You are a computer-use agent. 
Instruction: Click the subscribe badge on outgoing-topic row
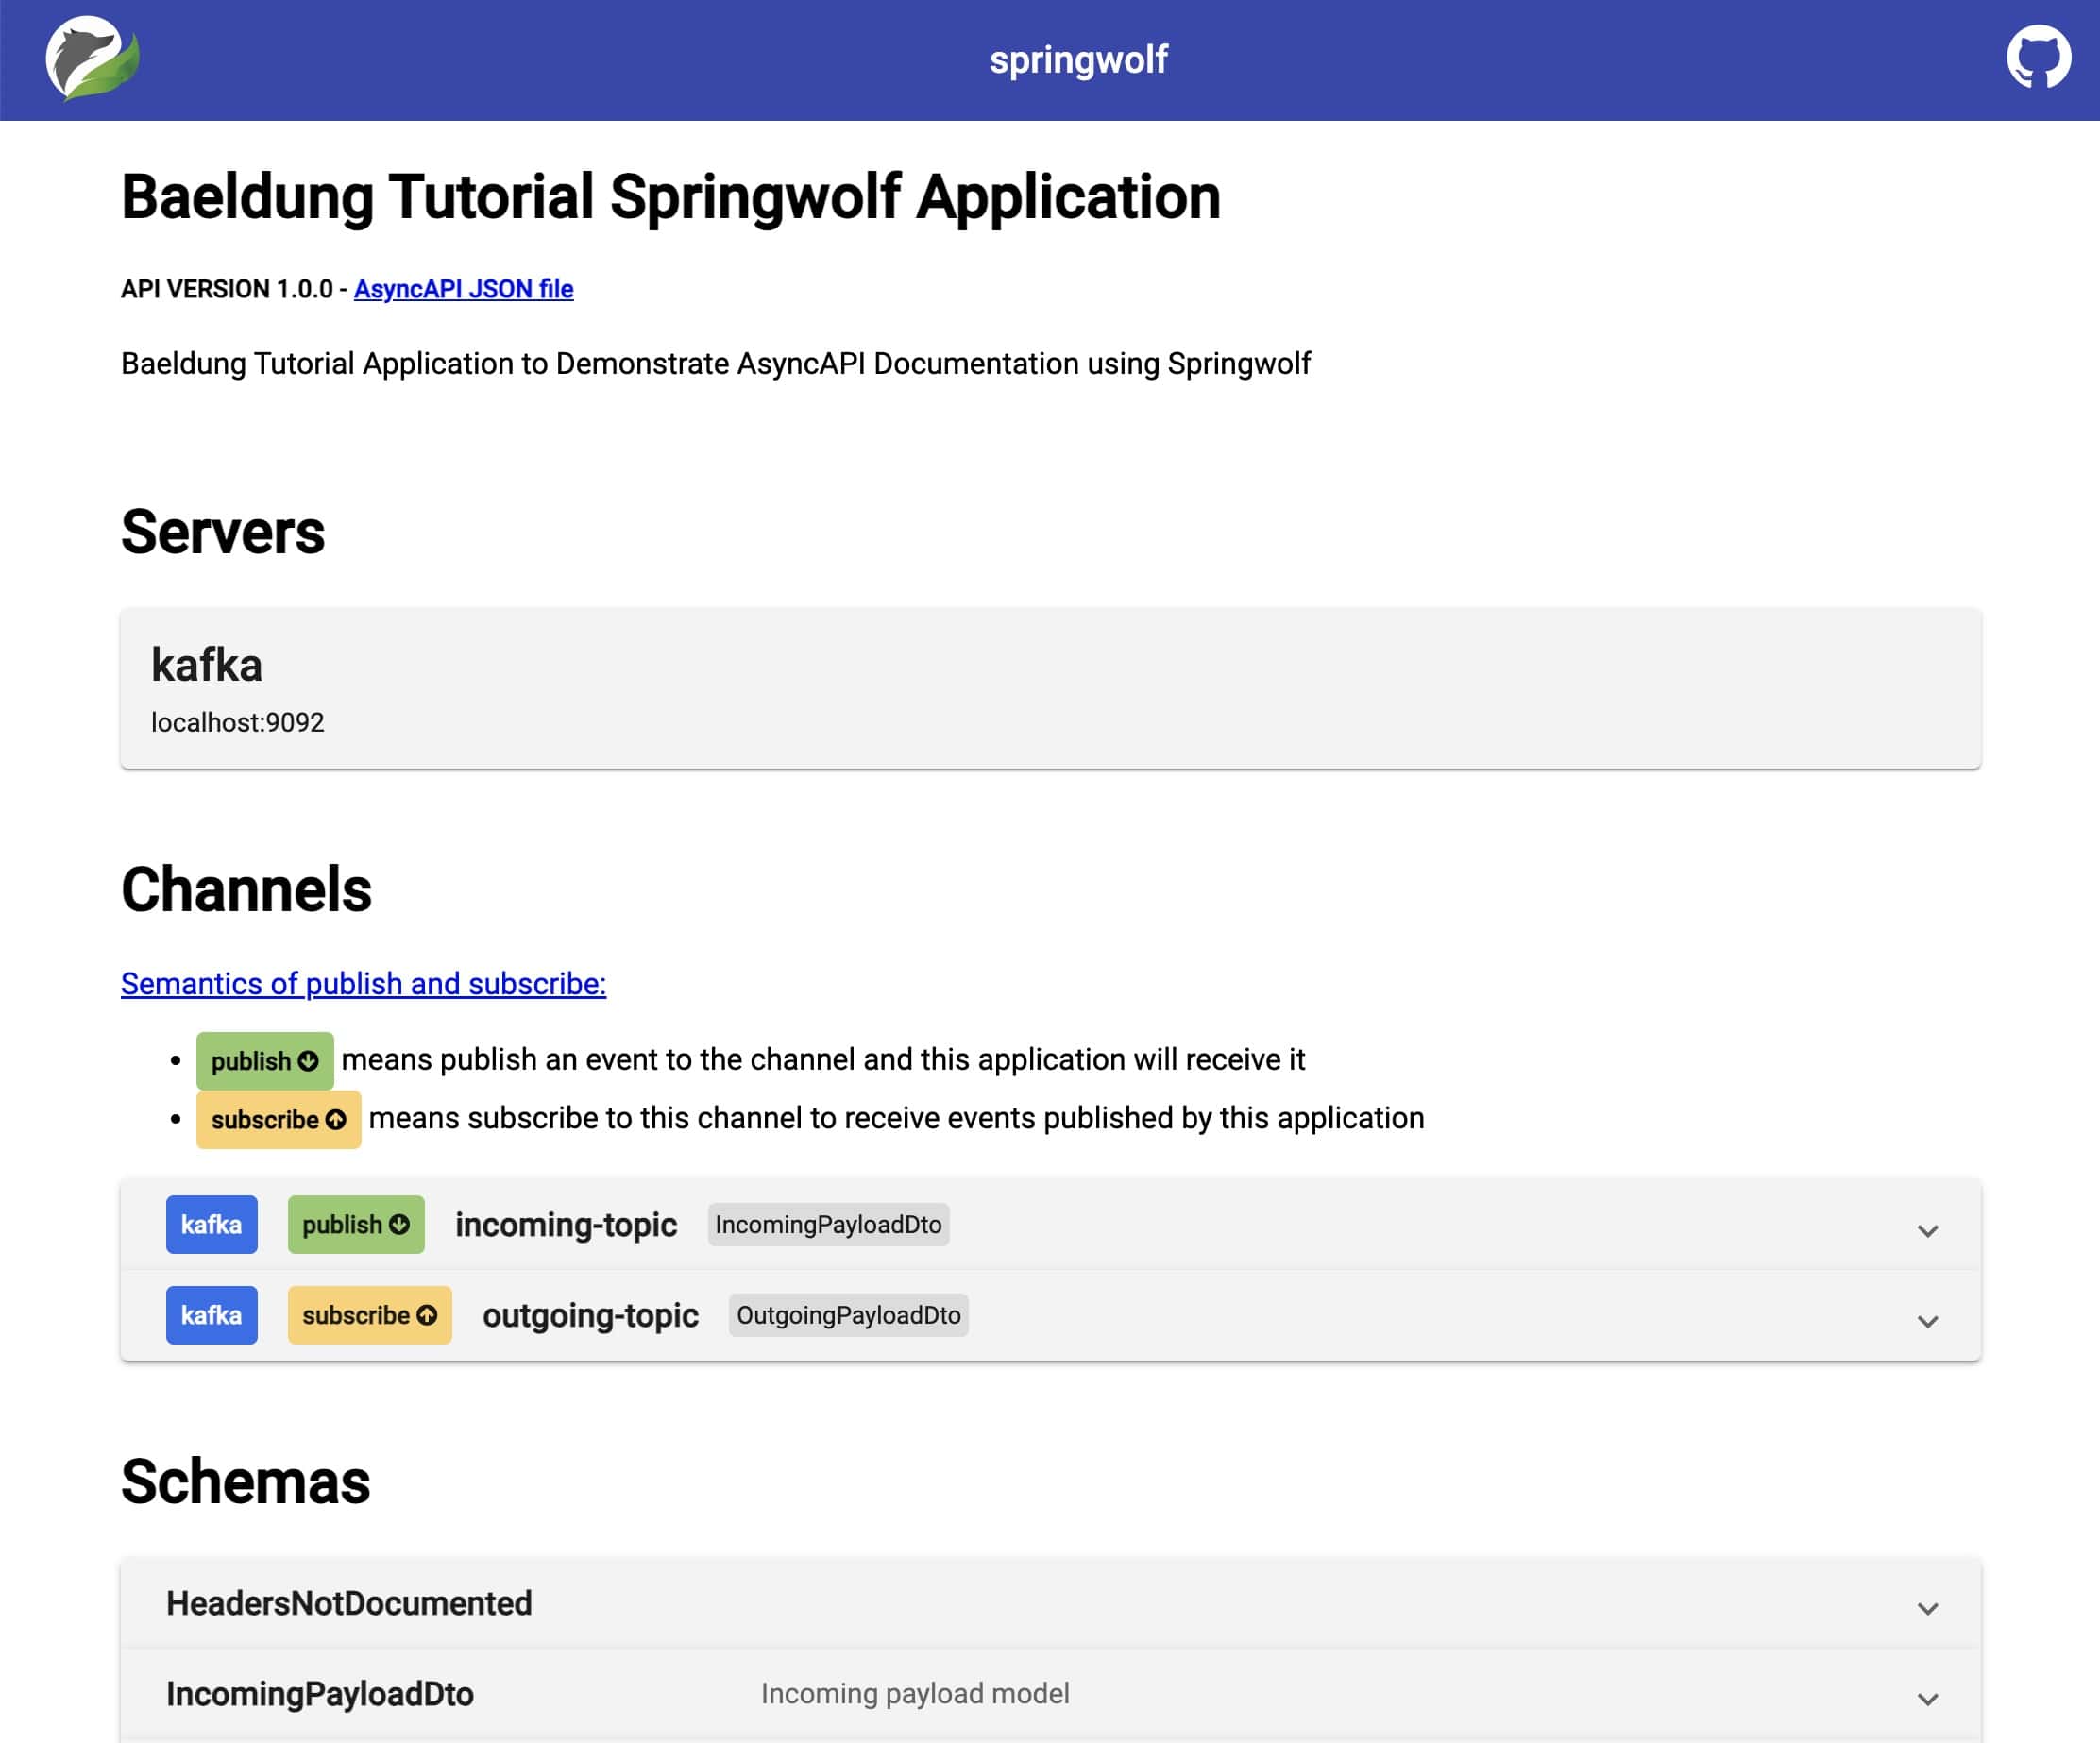tap(370, 1315)
